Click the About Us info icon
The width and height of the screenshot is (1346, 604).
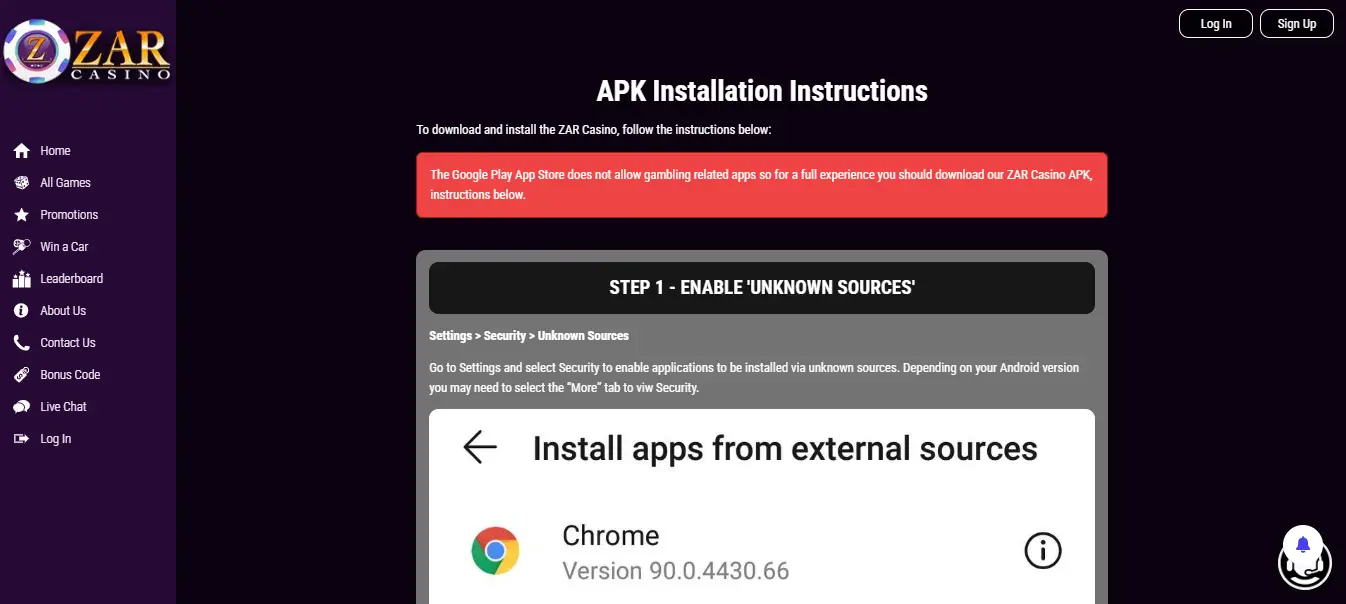[21, 311]
